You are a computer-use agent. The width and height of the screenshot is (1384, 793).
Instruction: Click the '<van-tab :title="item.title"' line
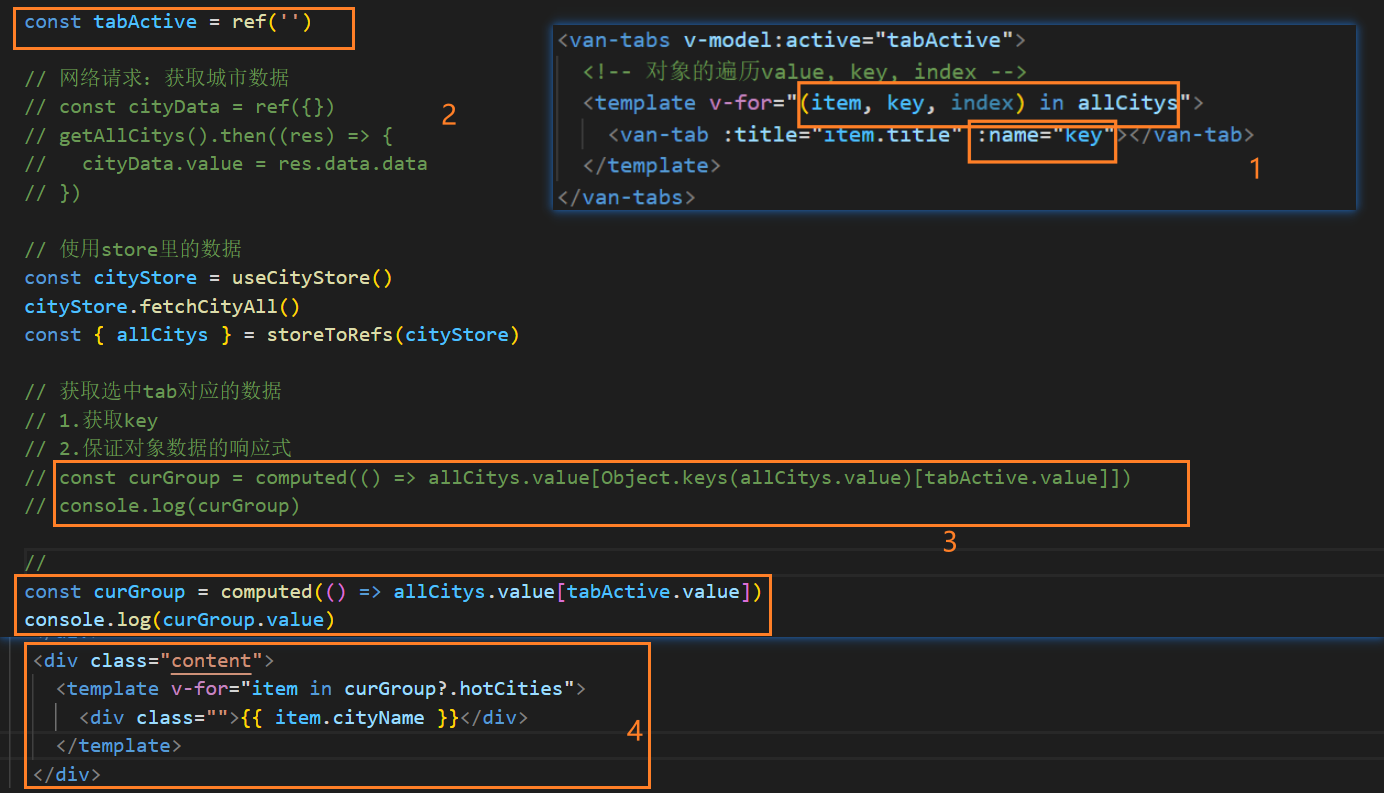pos(931,134)
